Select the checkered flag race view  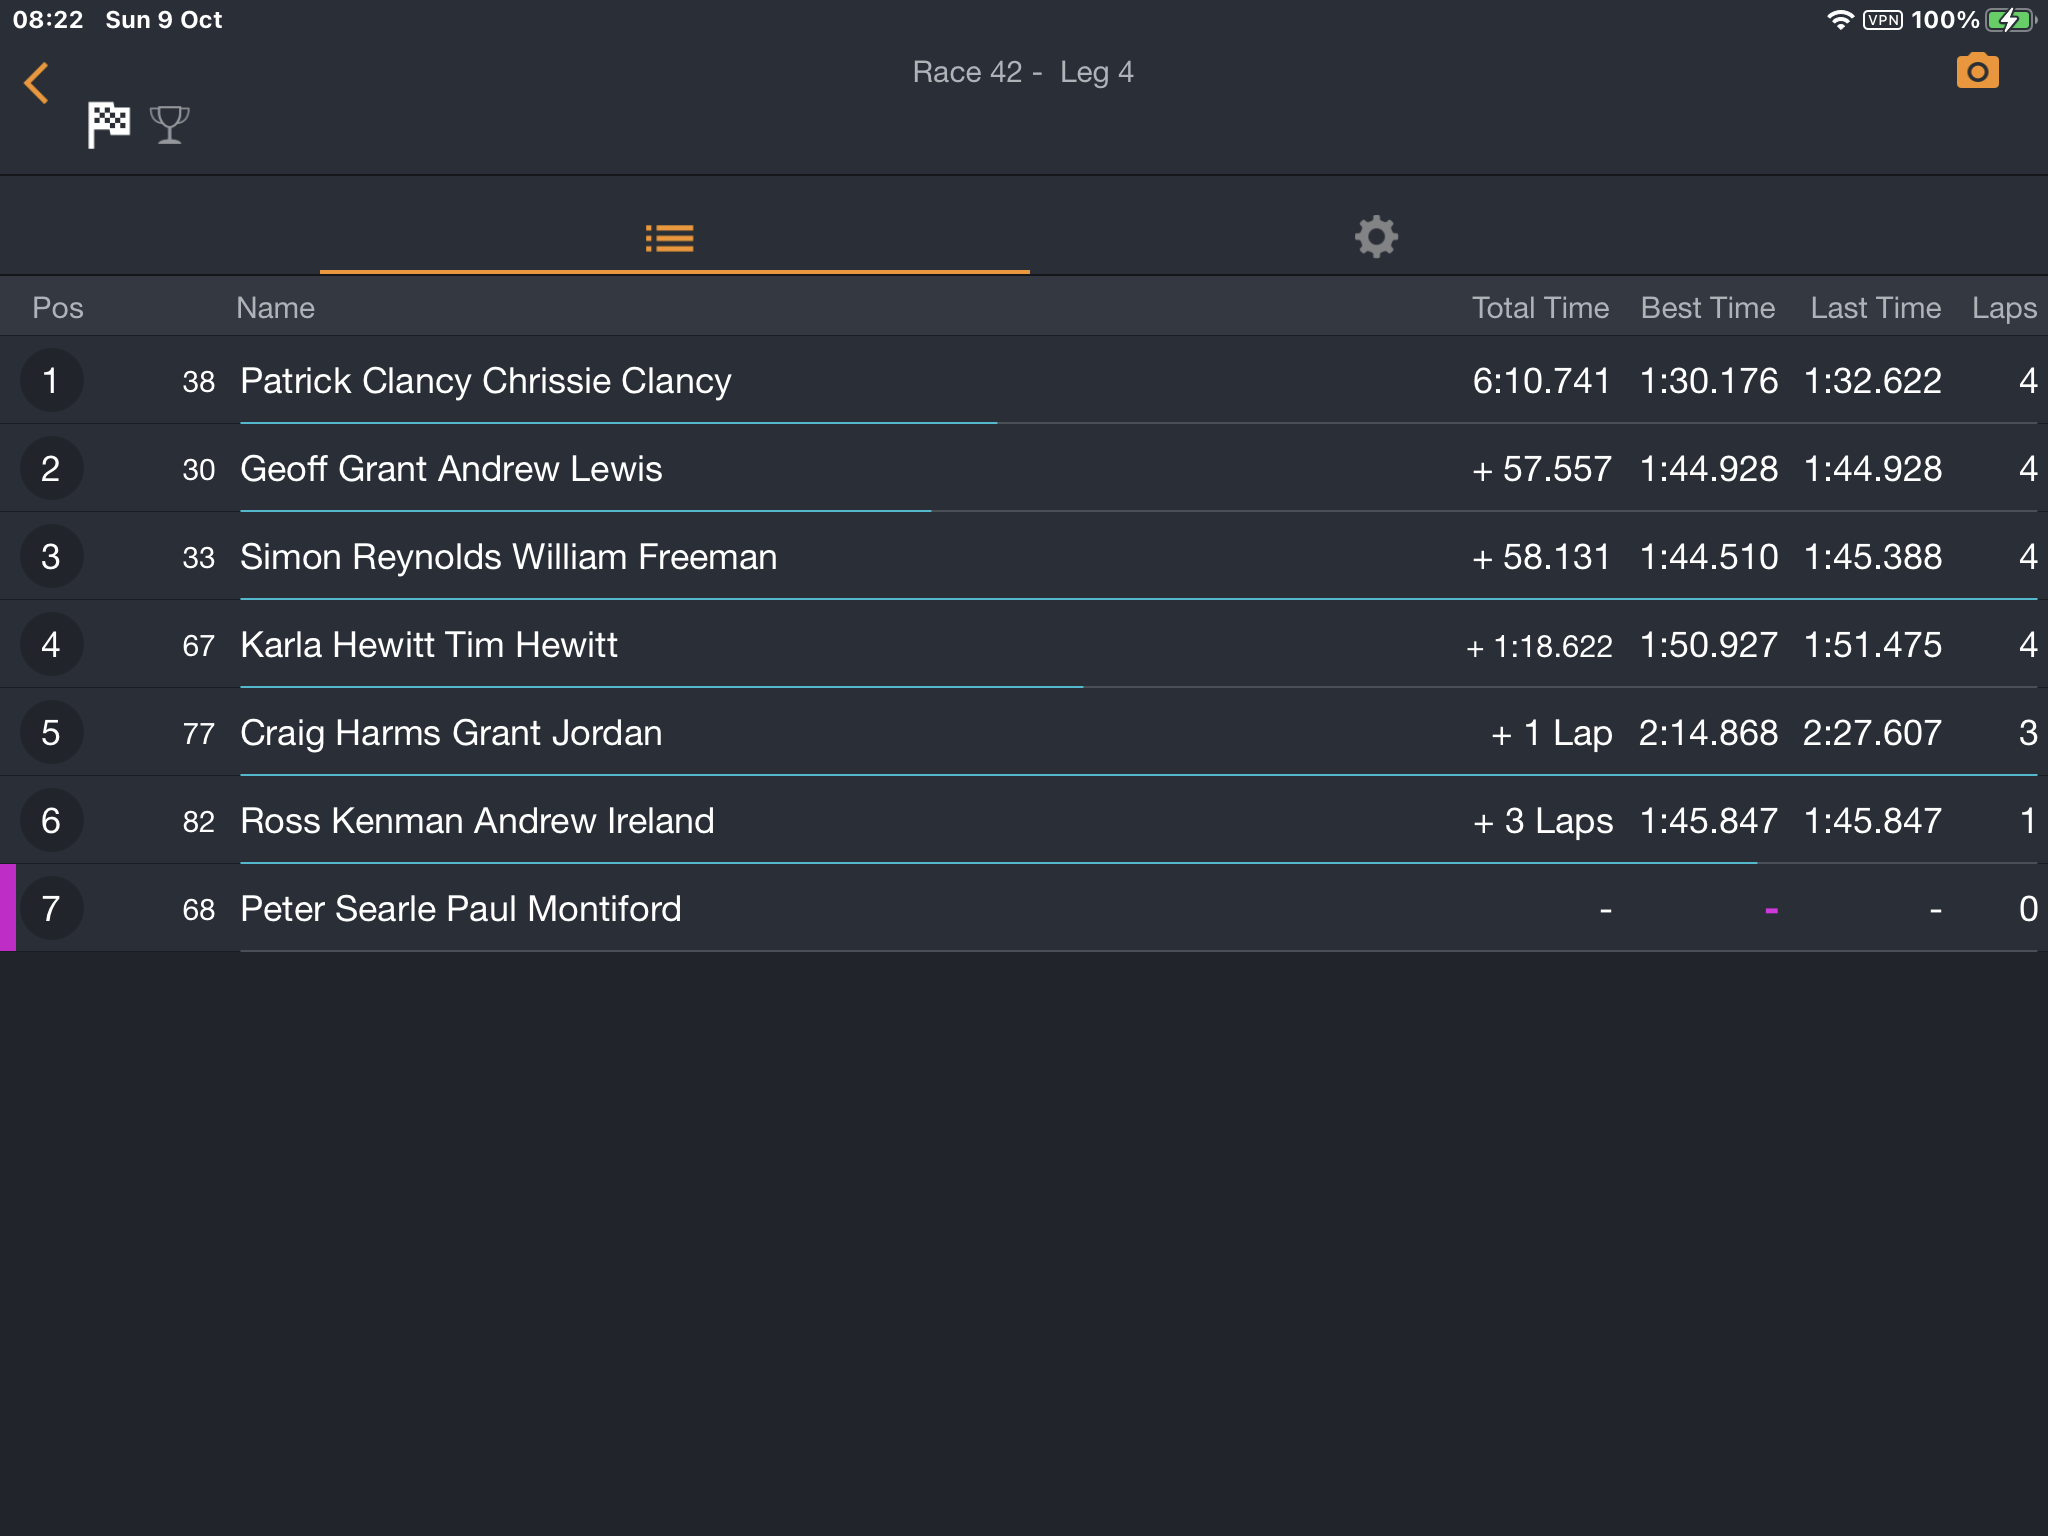click(108, 125)
